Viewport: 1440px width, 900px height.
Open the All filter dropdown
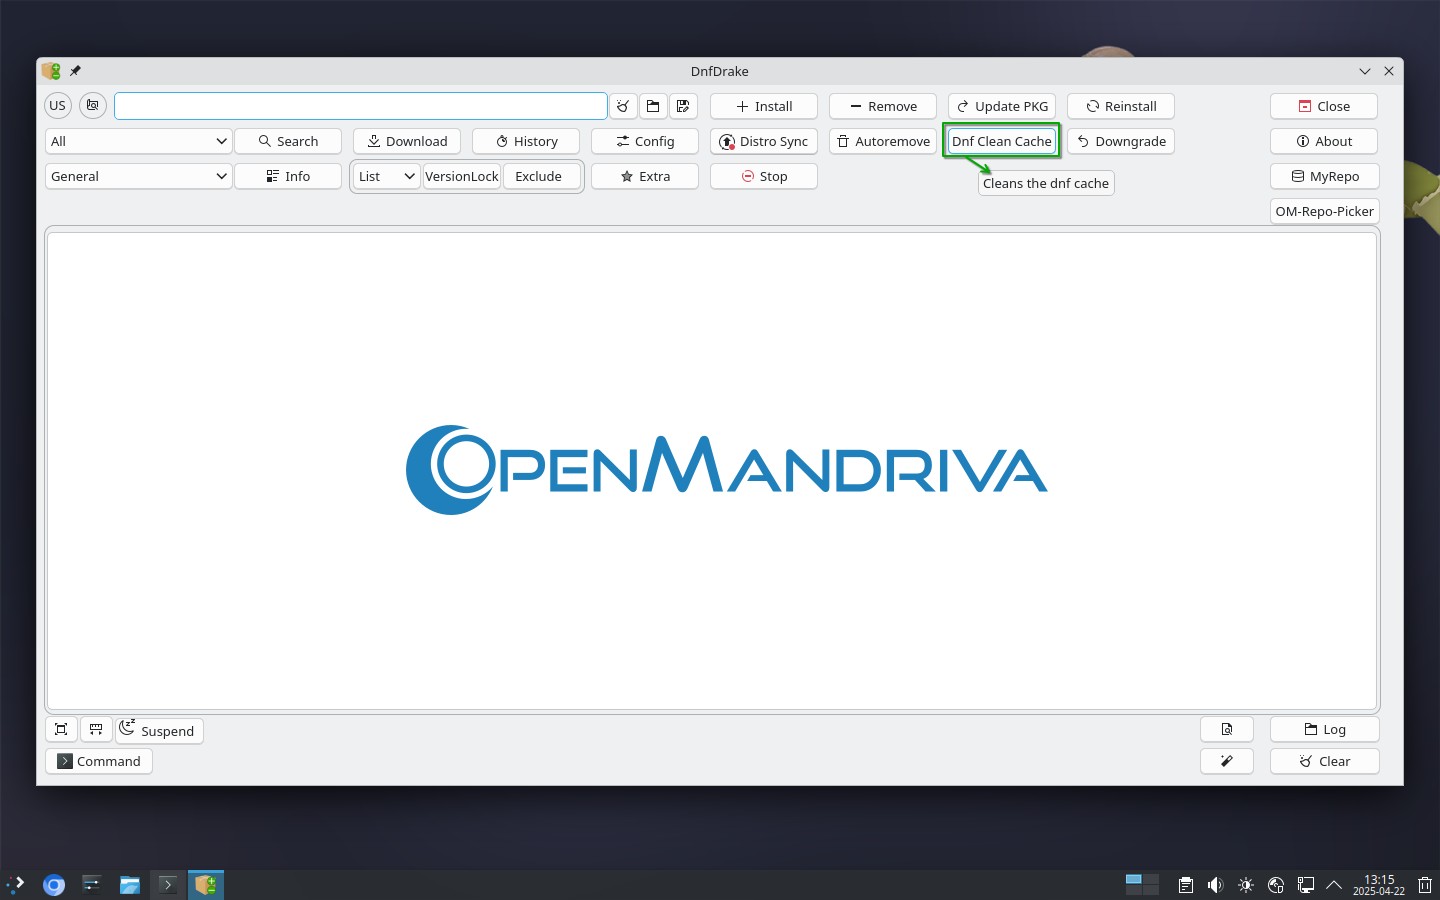click(139, 141)
